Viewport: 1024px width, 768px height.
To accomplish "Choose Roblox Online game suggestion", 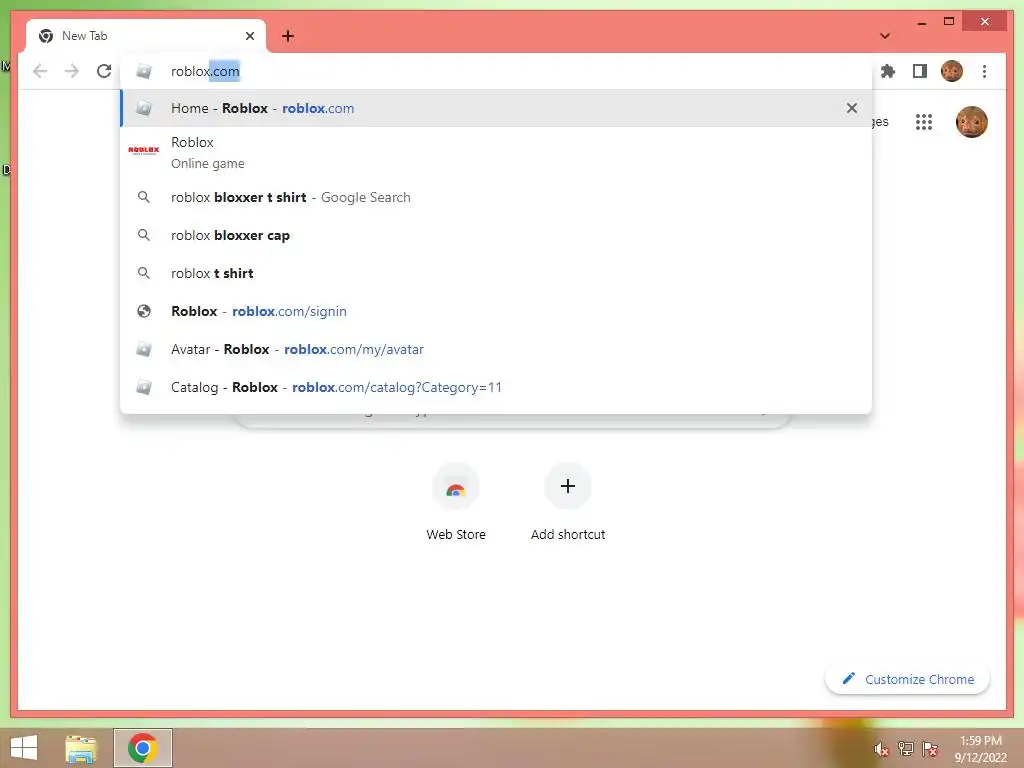I will click(x=496, y=152).
